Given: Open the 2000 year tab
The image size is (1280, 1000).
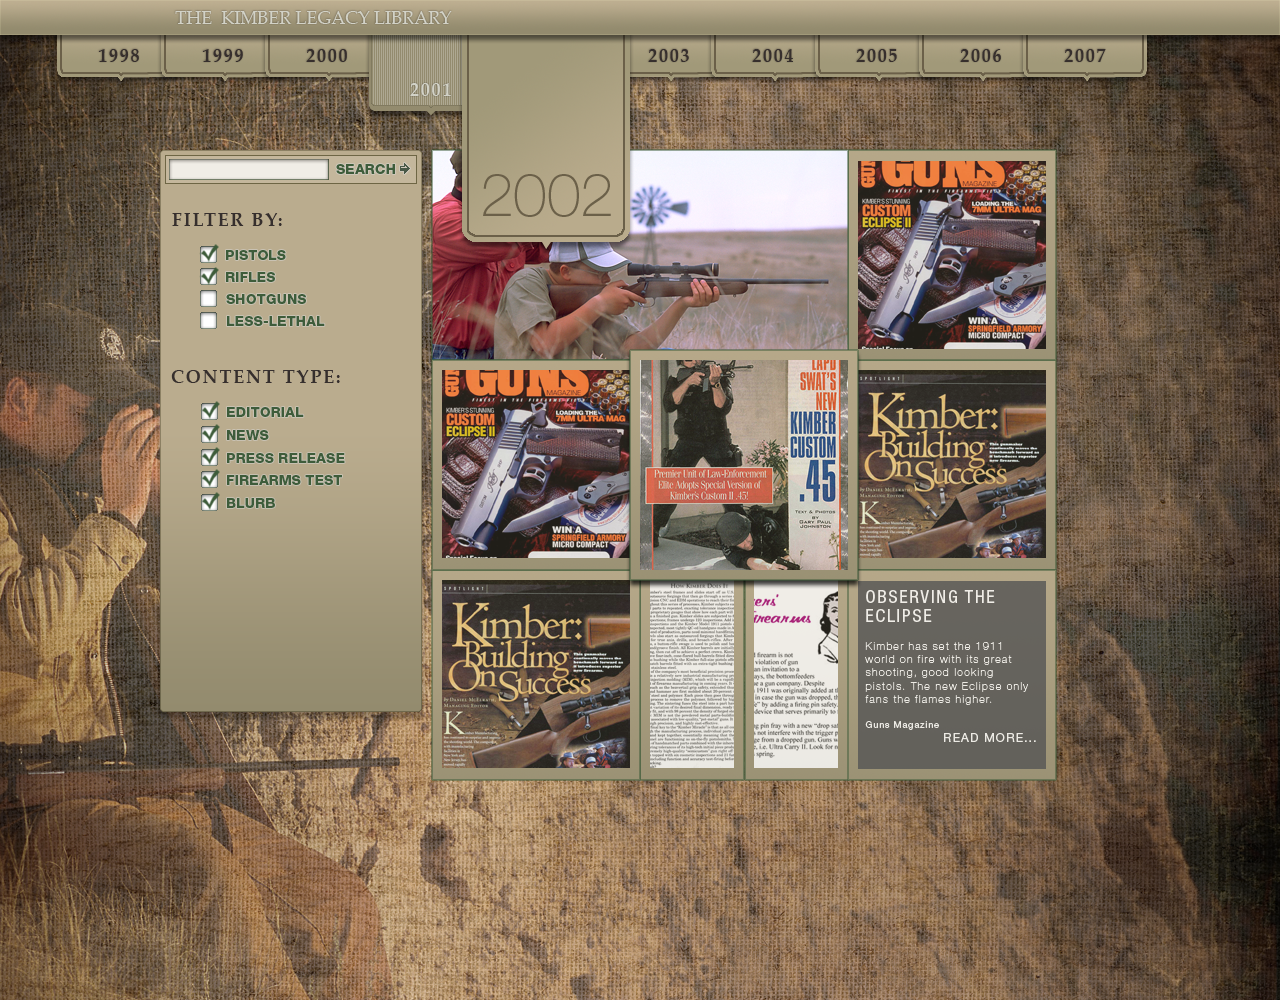Looking at the screenshot, I should (320, 56).
